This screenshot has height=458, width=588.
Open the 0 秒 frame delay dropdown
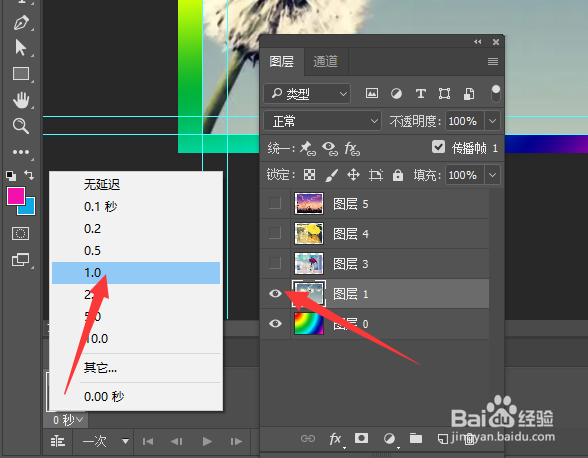point(67,420)
